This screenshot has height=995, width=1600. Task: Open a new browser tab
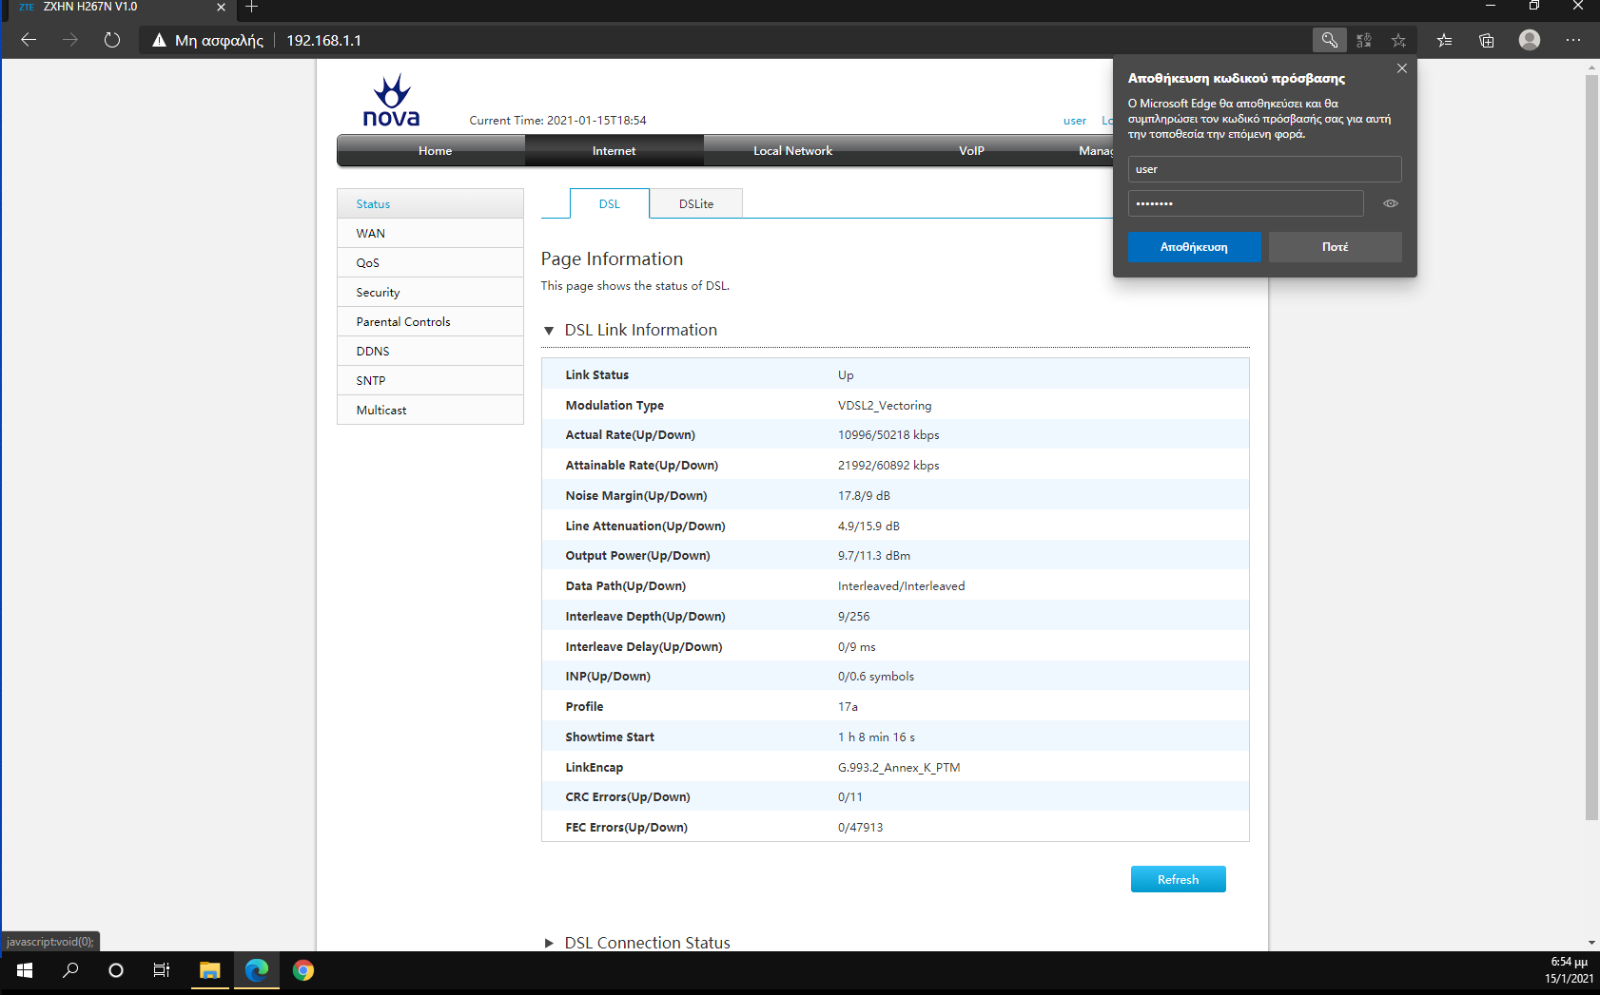point(252,7)
